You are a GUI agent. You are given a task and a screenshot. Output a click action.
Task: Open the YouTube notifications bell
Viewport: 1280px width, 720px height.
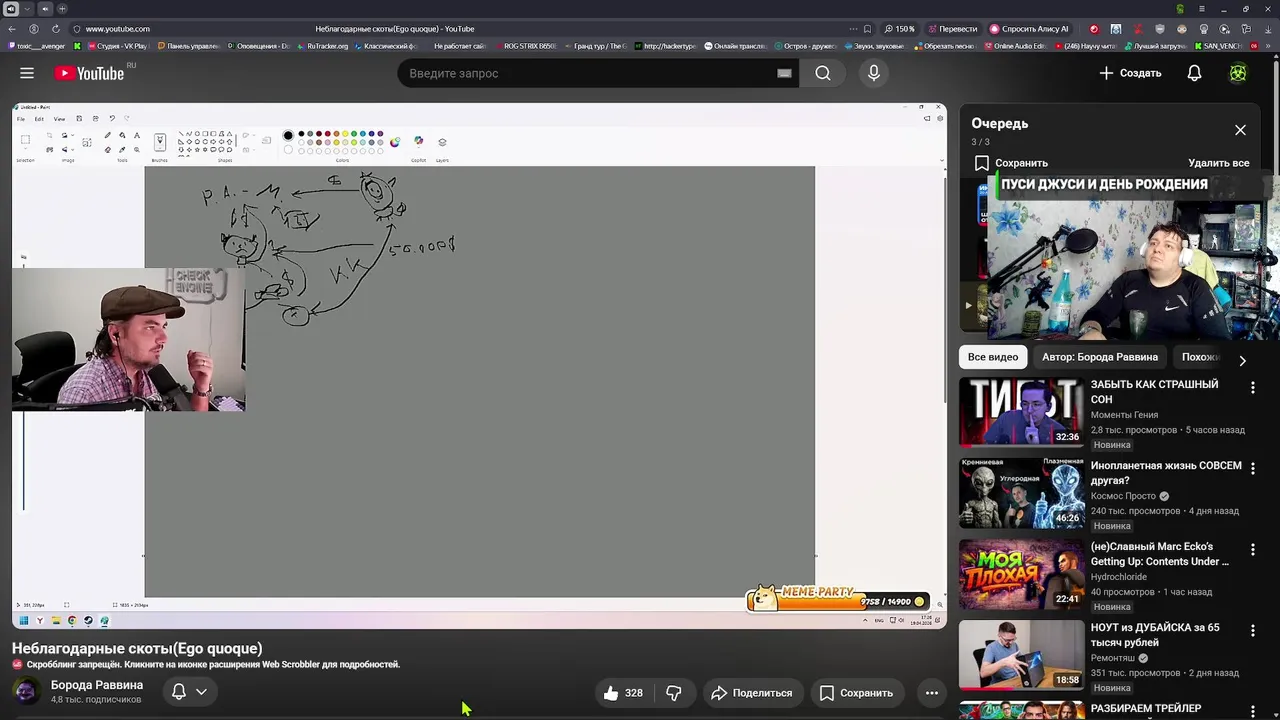tap(1194, 73)
